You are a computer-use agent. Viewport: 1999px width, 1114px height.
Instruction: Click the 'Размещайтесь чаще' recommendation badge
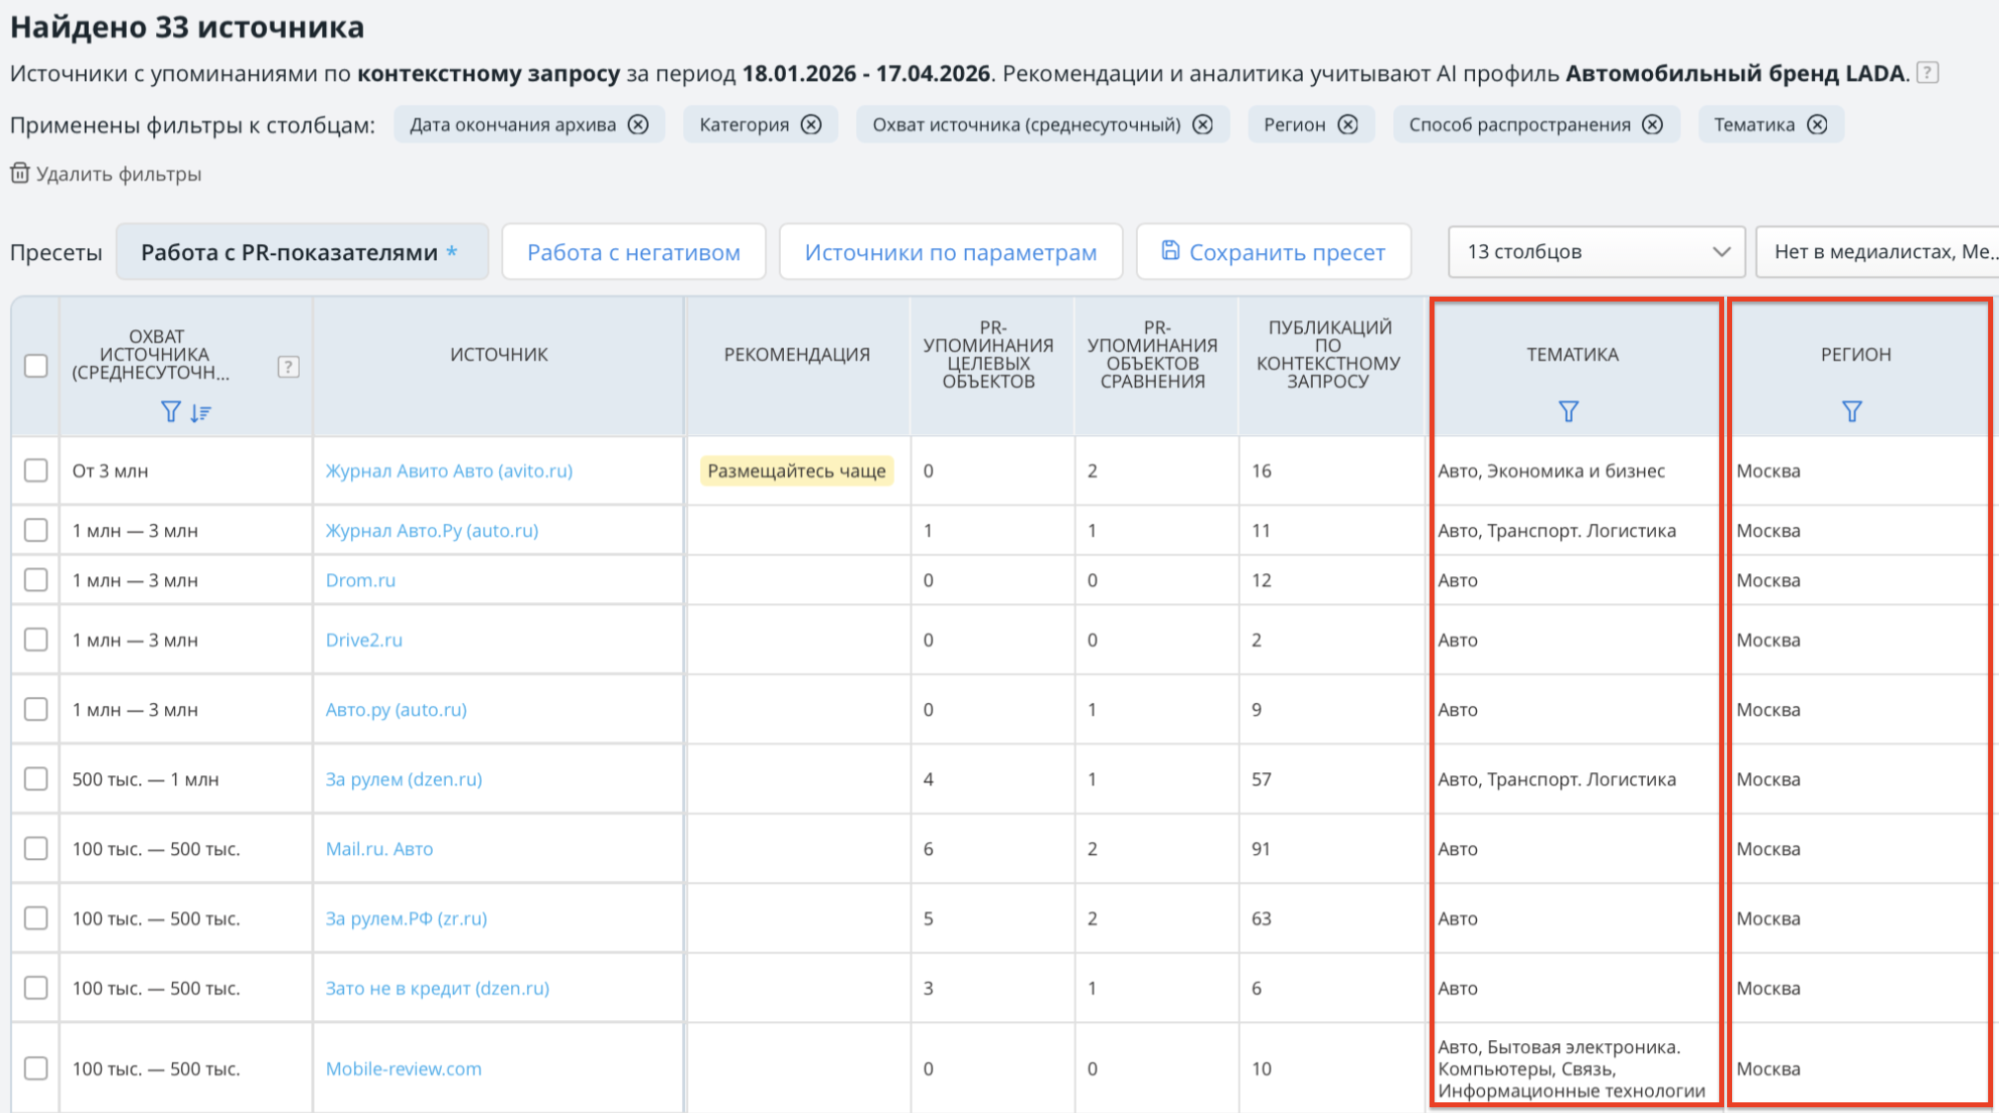[x=797, y=471]
